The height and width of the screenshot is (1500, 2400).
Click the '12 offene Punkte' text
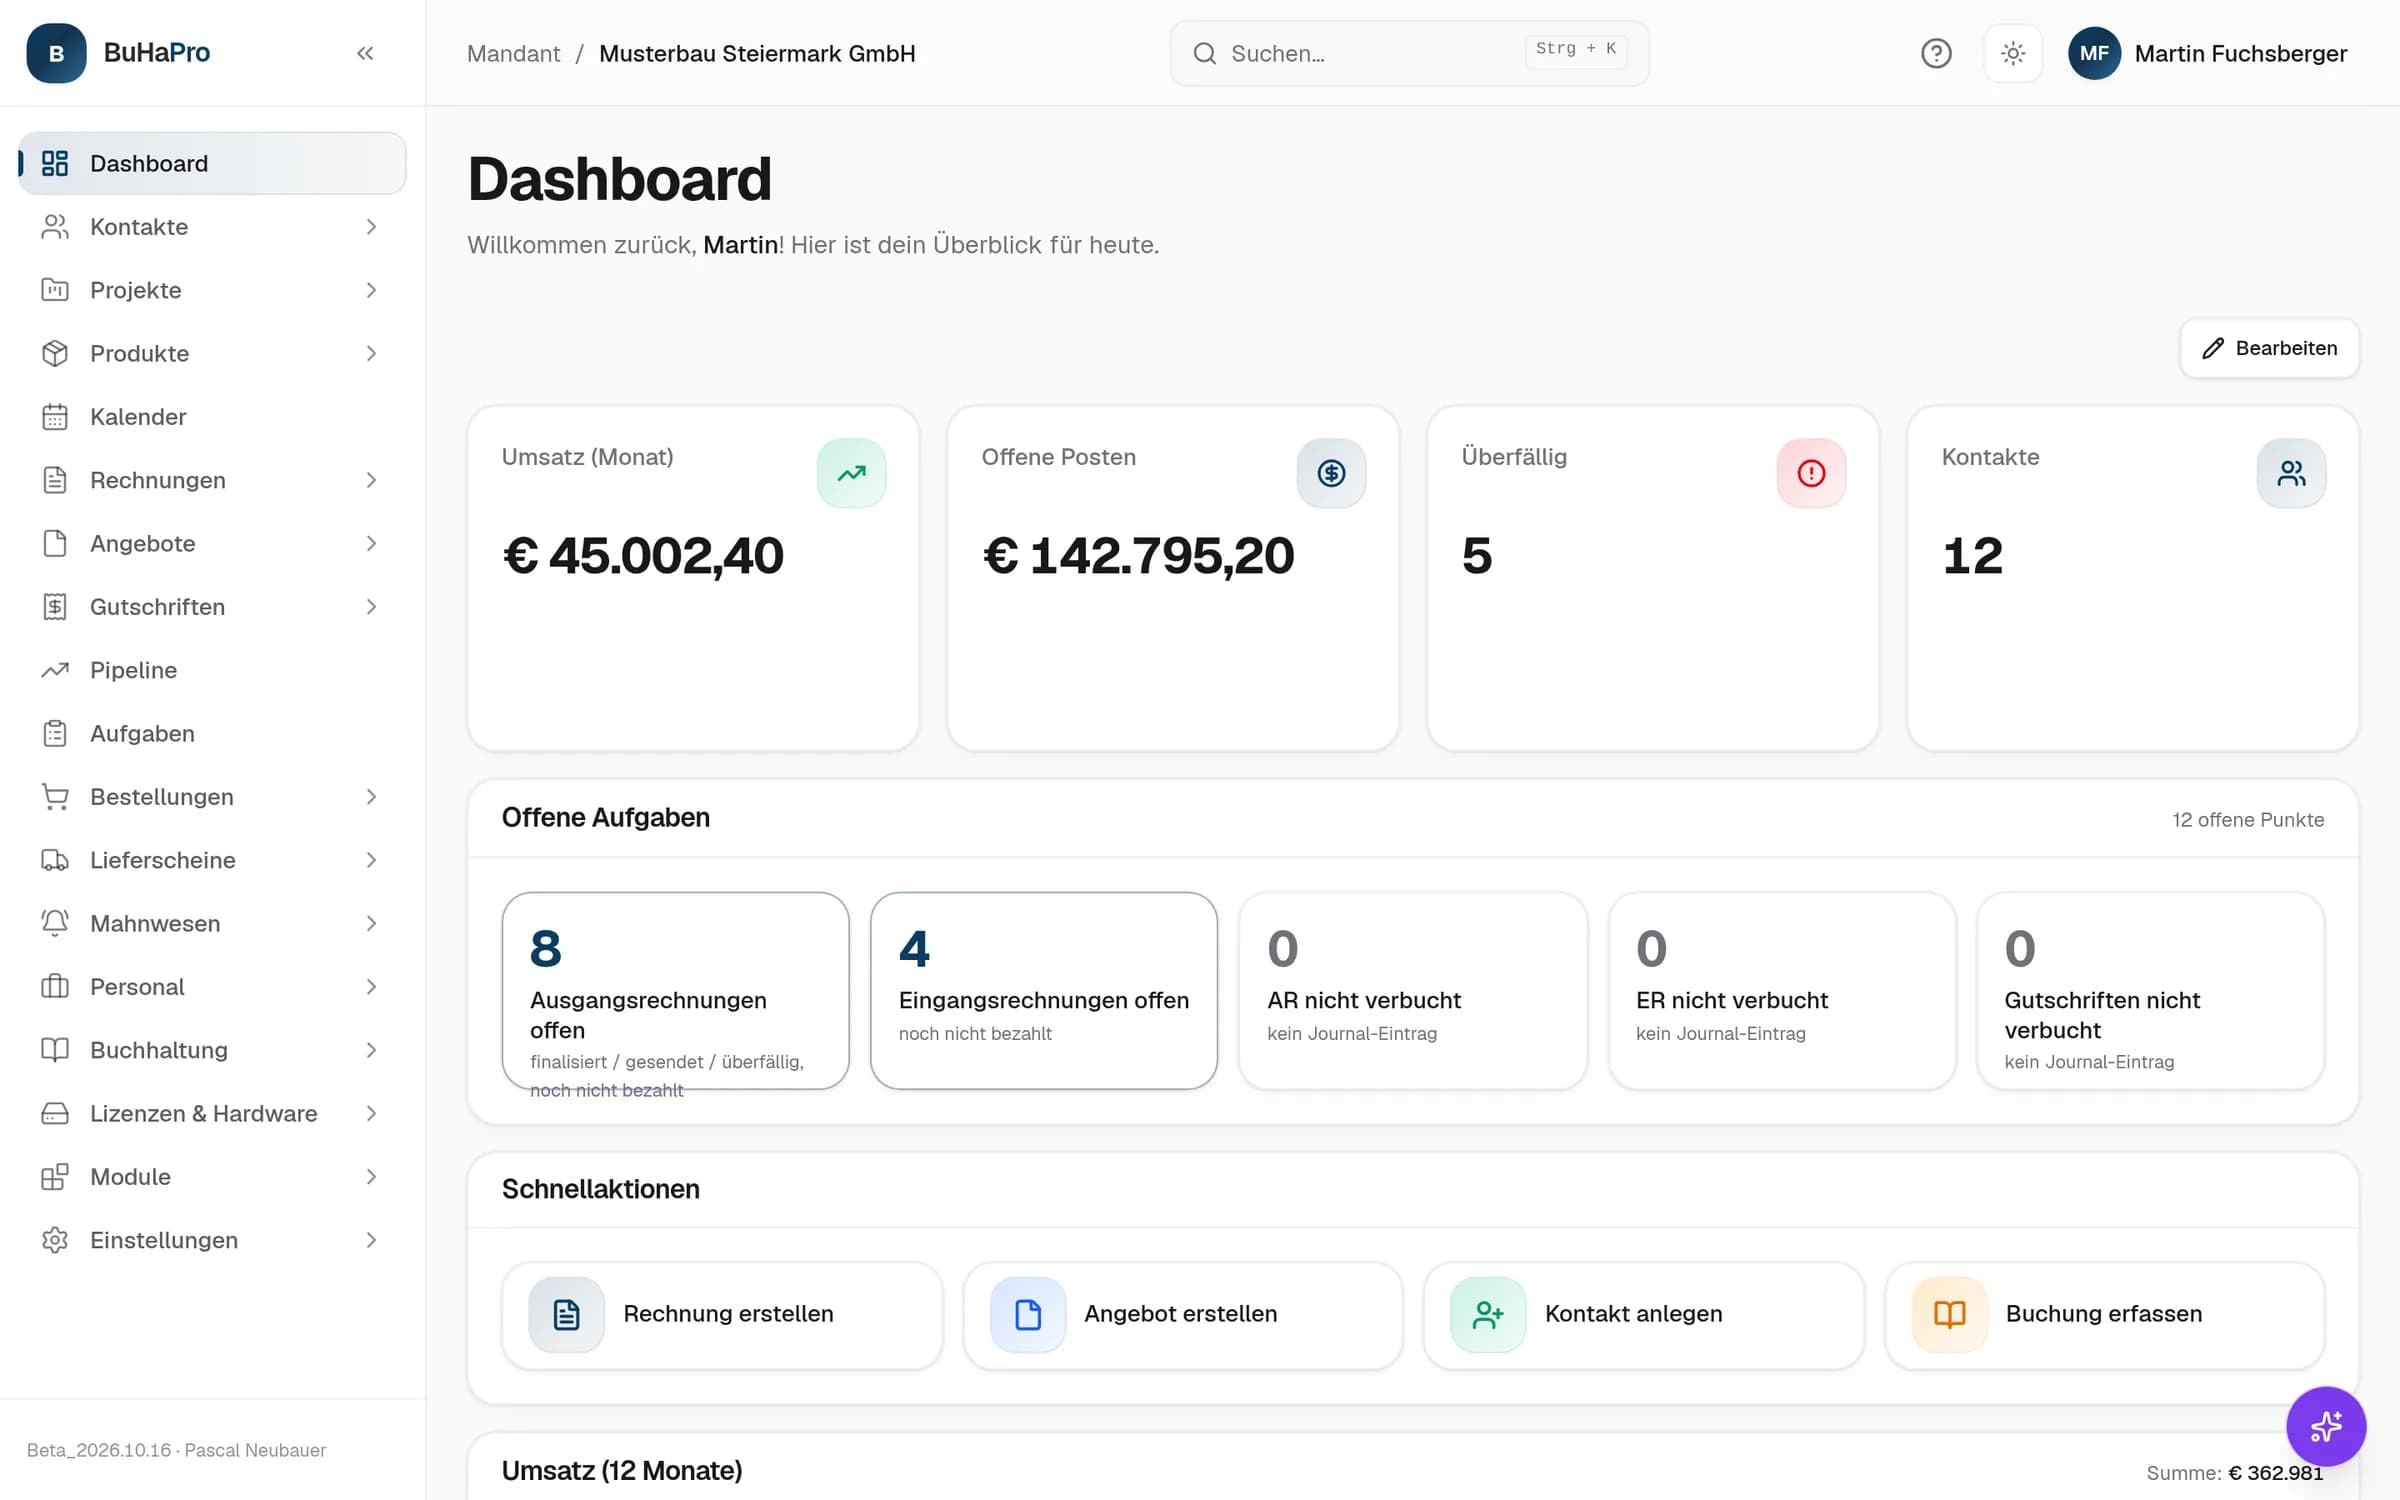tap(2247, 820)
